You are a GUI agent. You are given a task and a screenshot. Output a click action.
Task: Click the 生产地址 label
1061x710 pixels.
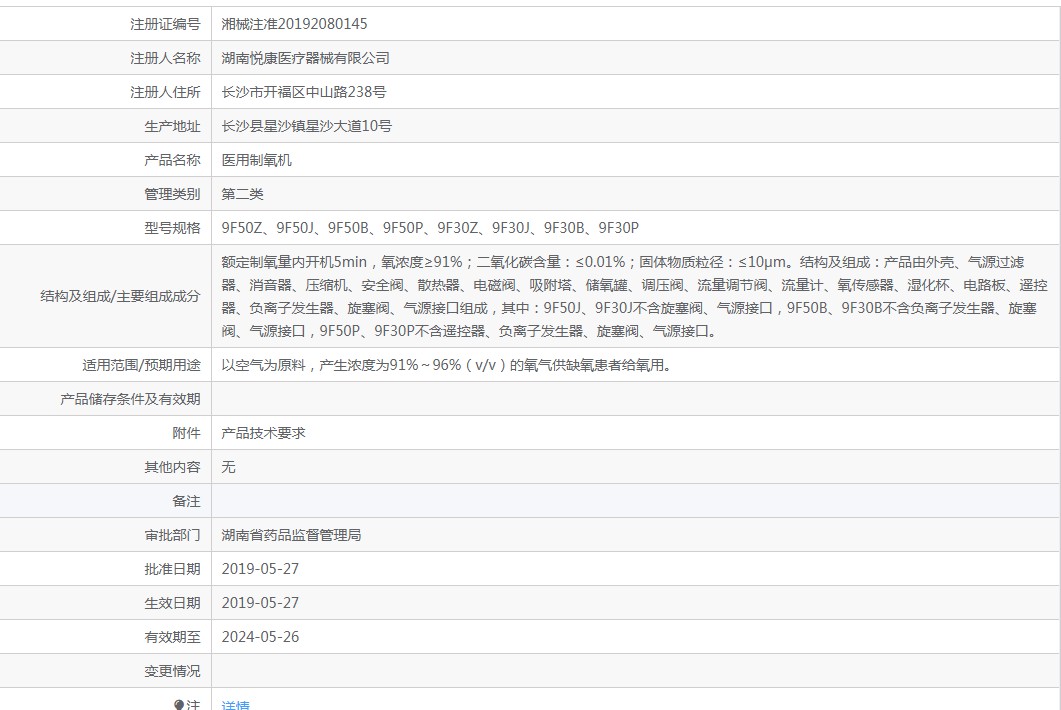point(173,127)
